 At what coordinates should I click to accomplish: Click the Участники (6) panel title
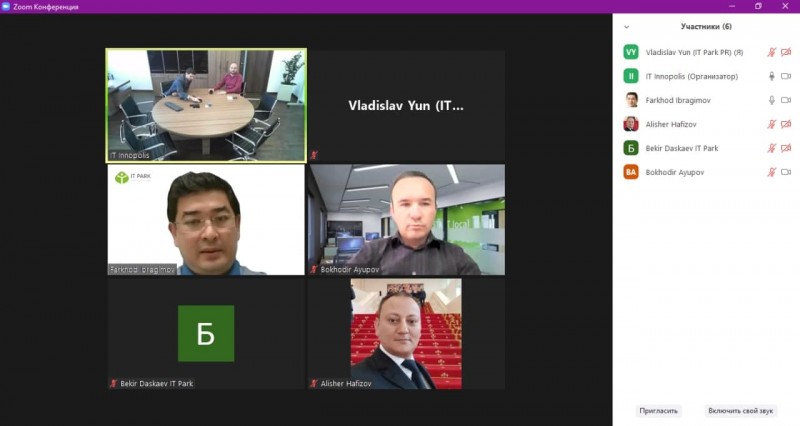(706, 27)
